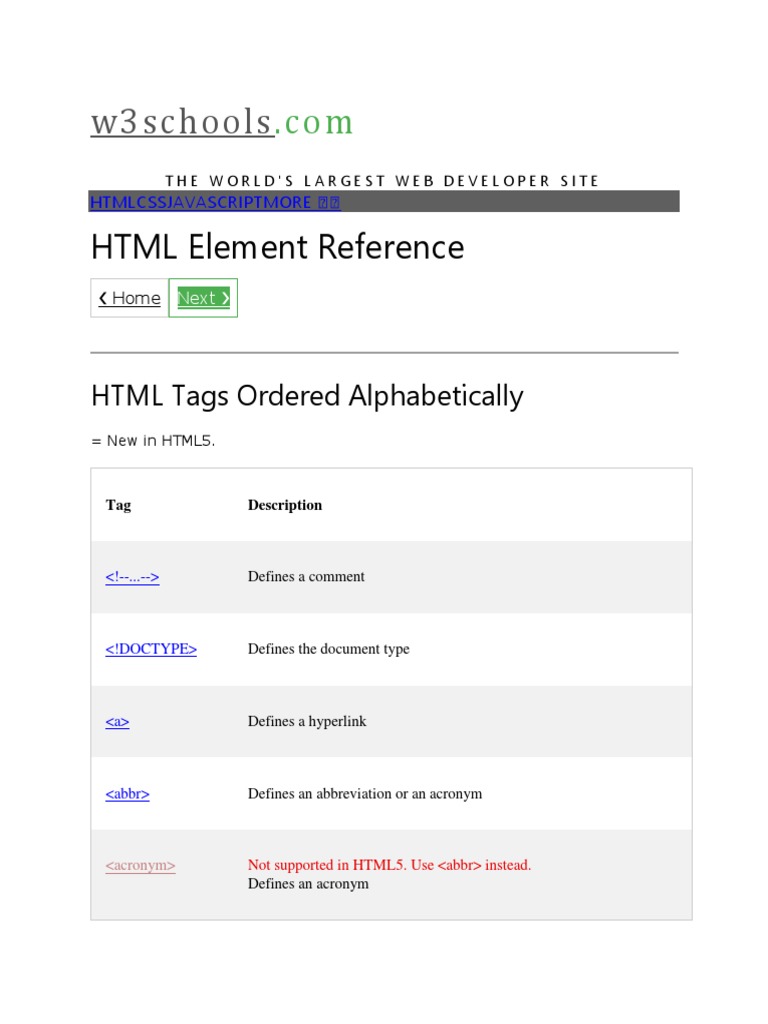Click the HTML Element Reference heading

coord(277,247)
